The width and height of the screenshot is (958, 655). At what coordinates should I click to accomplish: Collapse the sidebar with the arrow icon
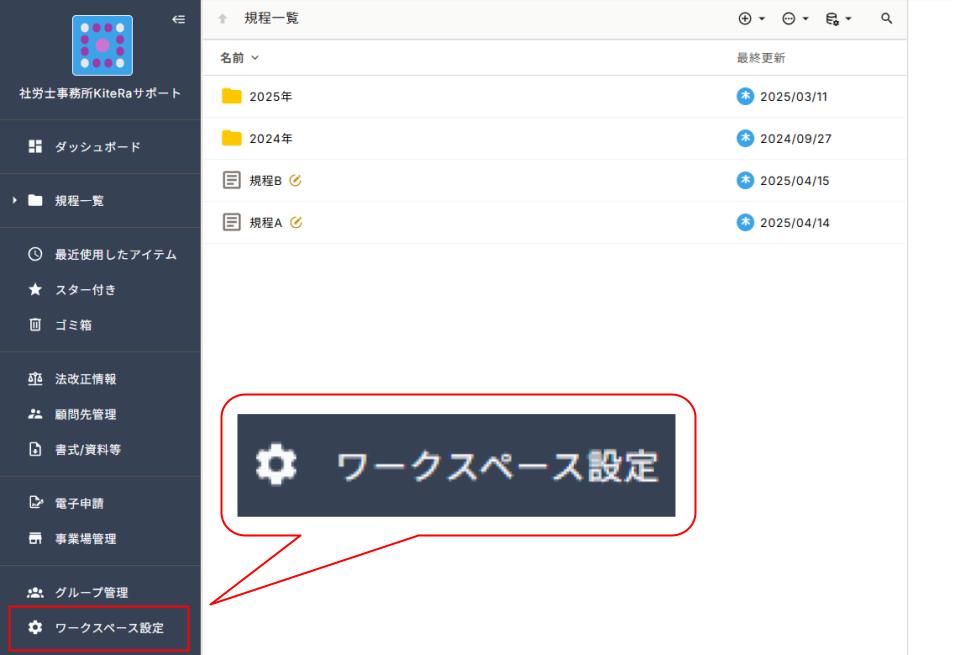[x=178, y=20]
